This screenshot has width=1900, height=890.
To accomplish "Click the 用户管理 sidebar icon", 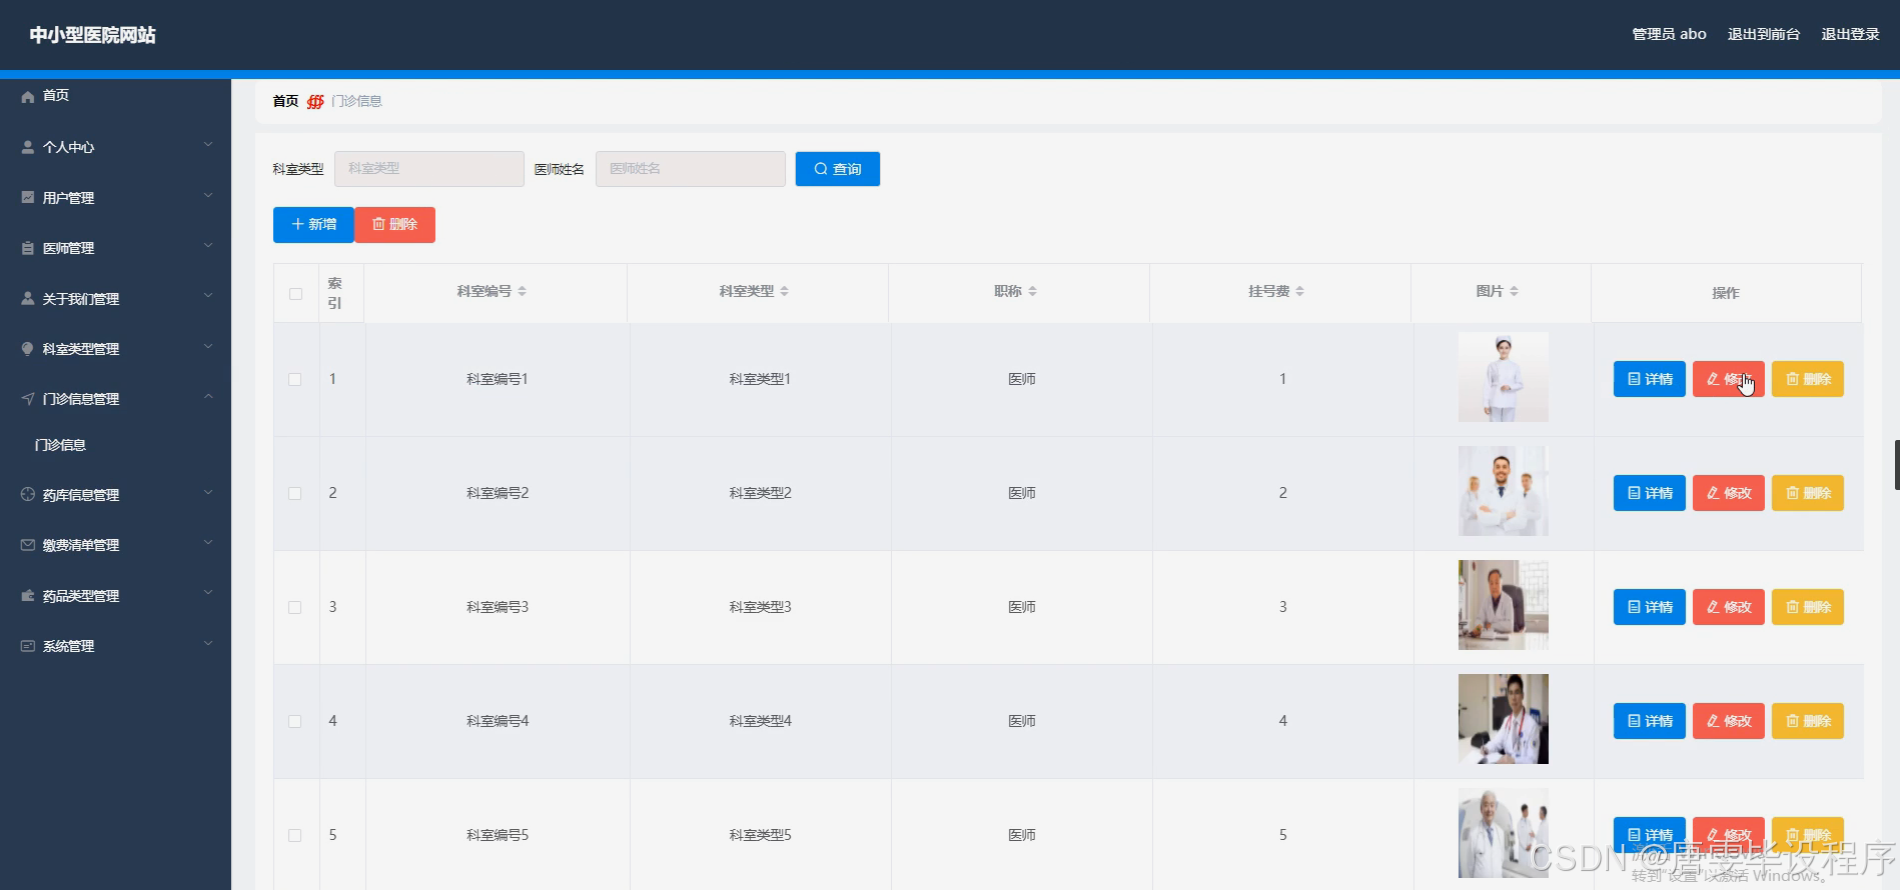I will click(28, 197).
